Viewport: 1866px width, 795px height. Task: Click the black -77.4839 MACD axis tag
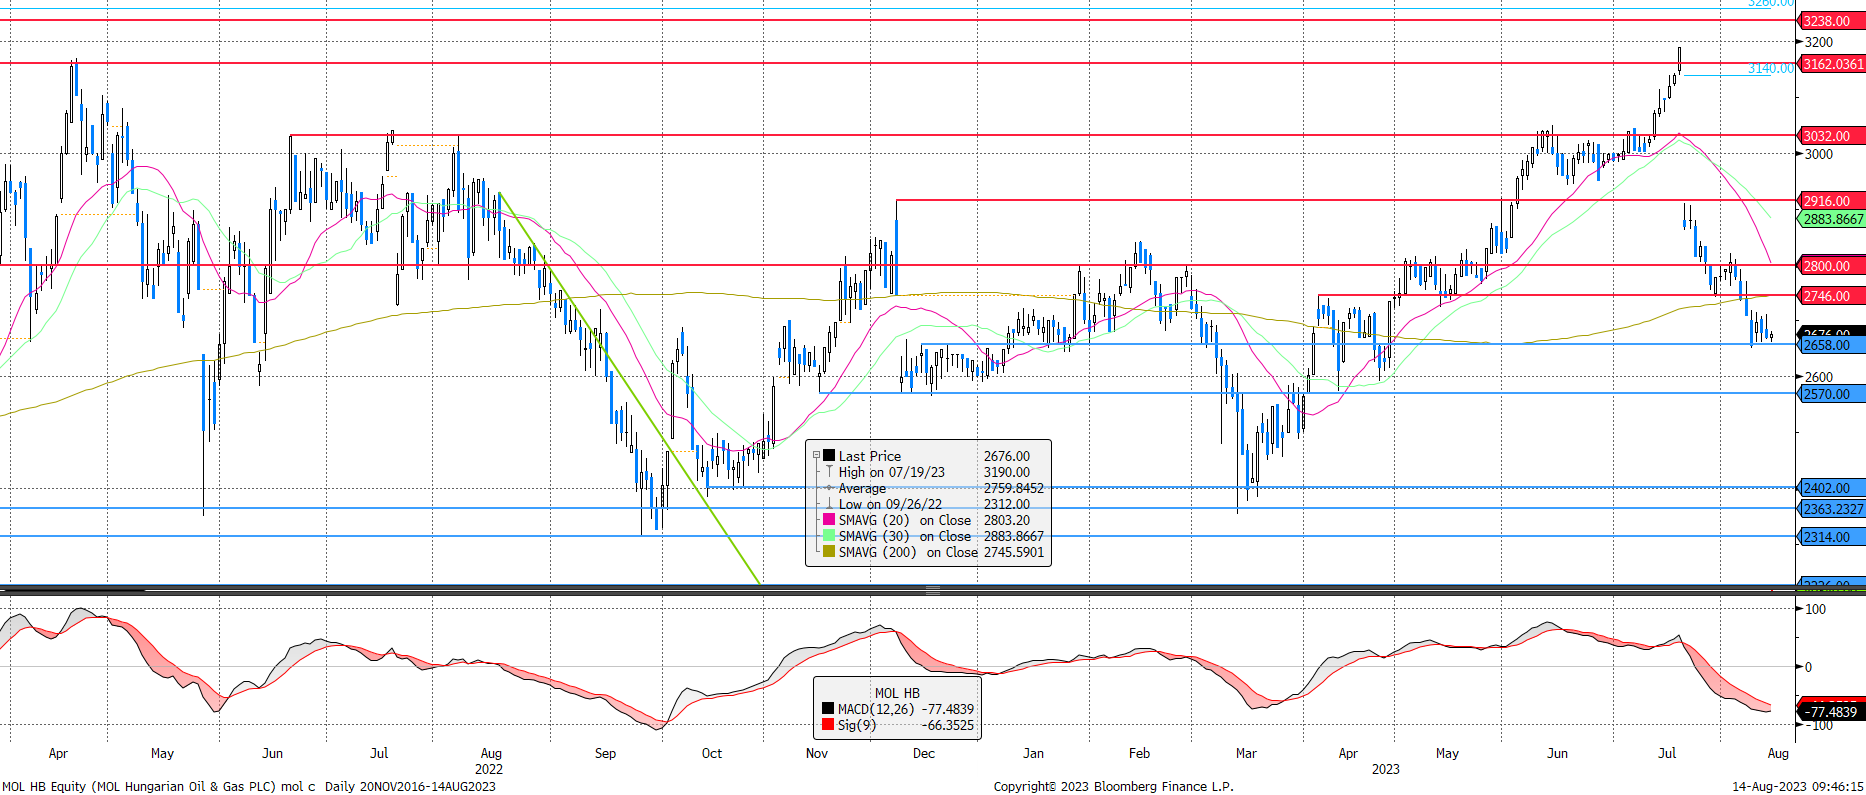[x=1829, y=712]
